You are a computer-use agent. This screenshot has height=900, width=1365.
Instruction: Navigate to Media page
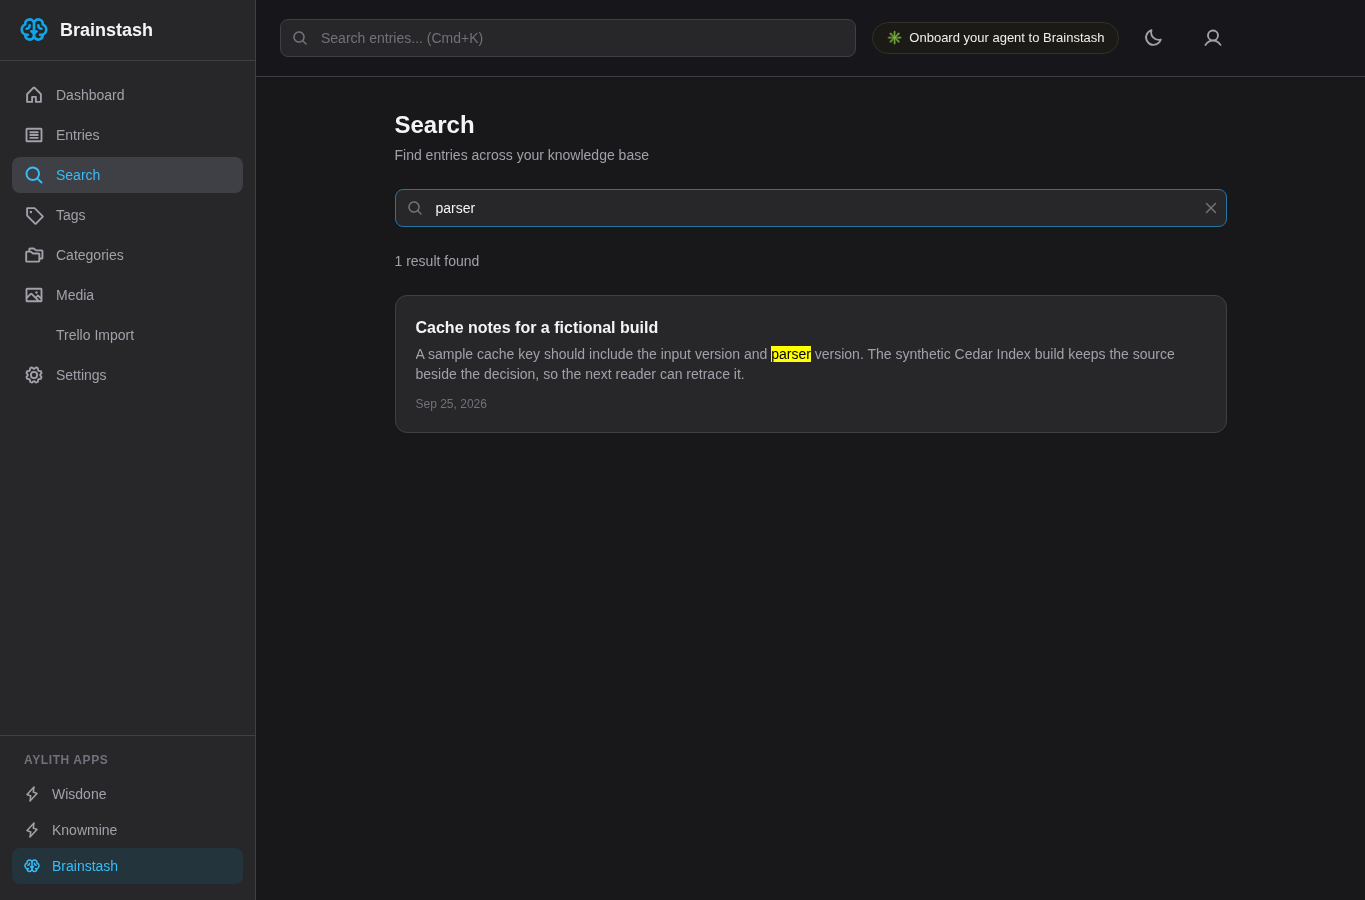click(127, 295)
